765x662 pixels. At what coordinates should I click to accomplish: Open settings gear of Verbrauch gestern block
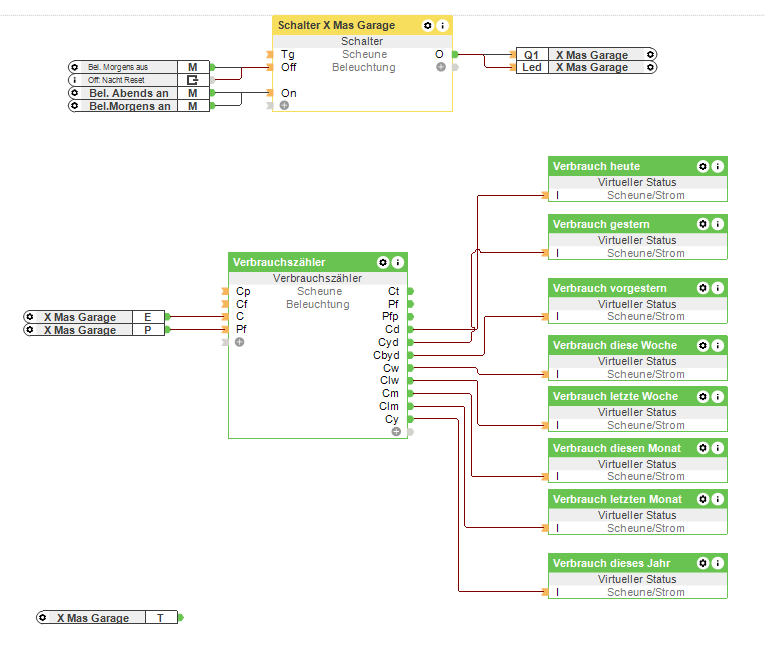[703, 224]
